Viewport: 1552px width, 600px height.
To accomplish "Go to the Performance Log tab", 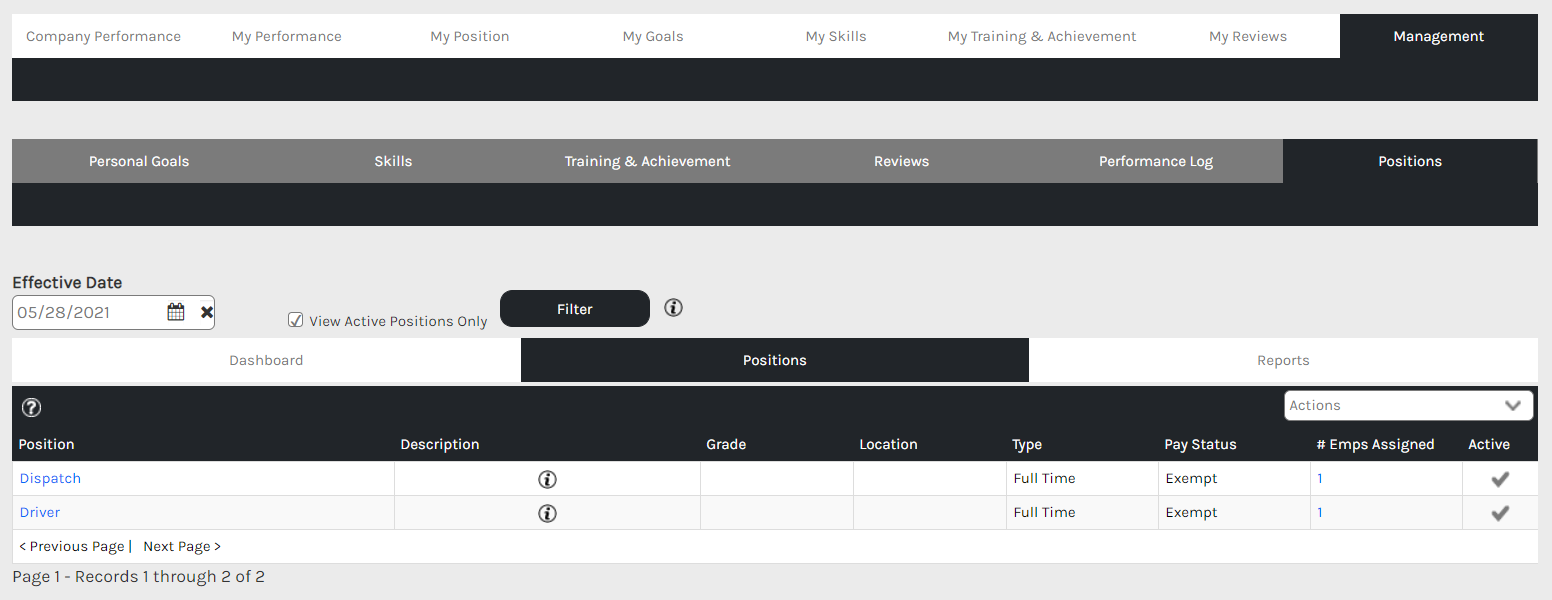I will 1155,161.
